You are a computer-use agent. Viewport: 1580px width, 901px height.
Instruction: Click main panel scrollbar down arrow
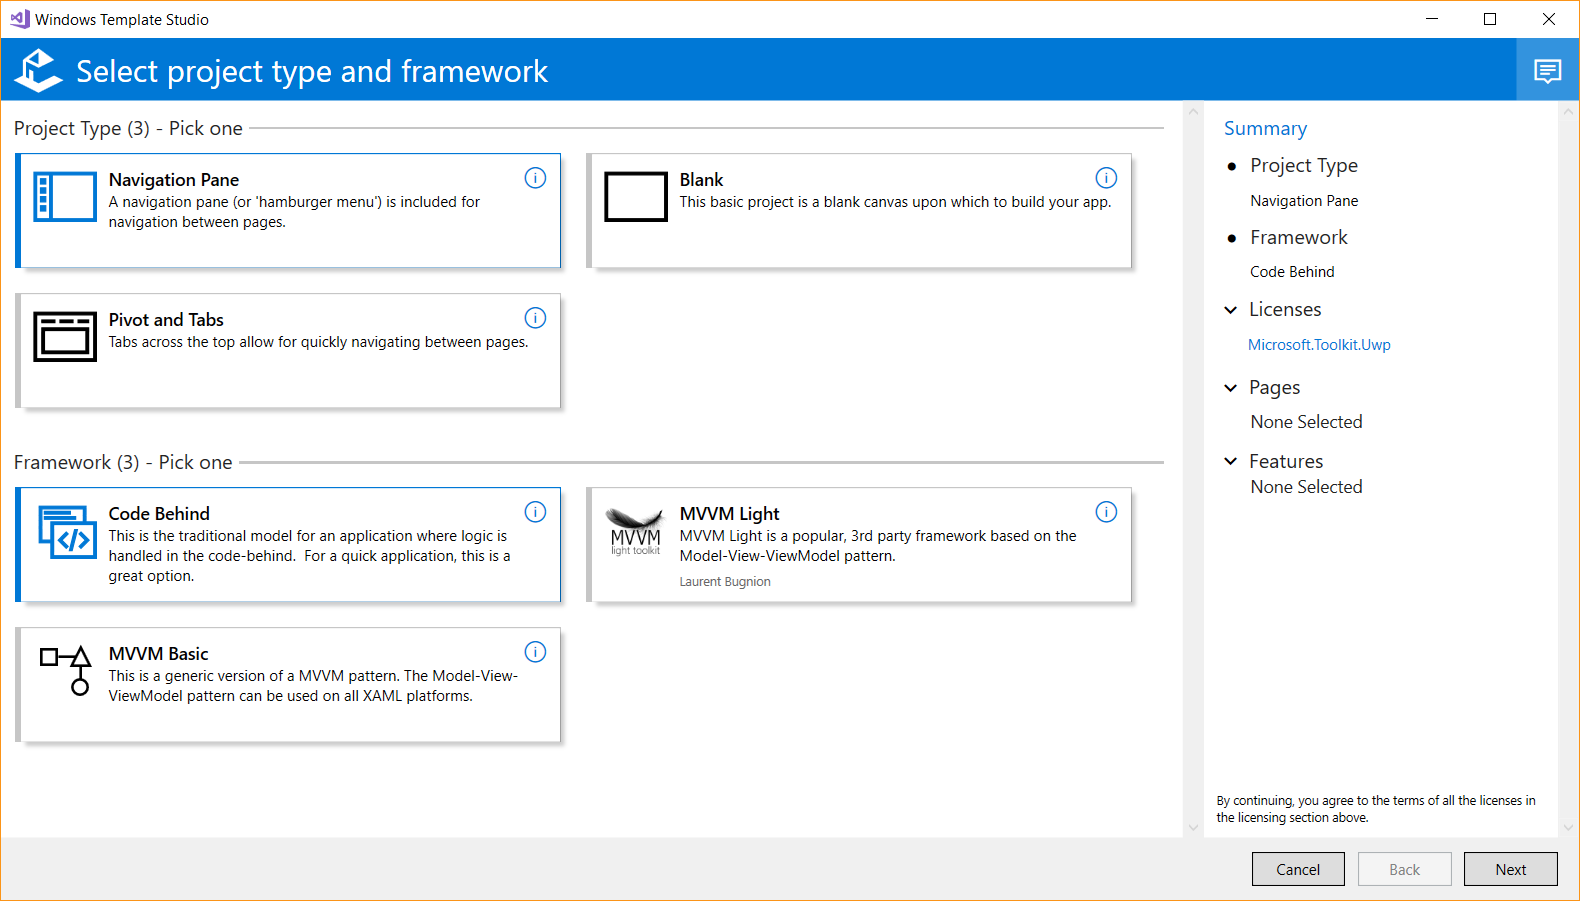pyautogui.click(x=1193, y=827)
